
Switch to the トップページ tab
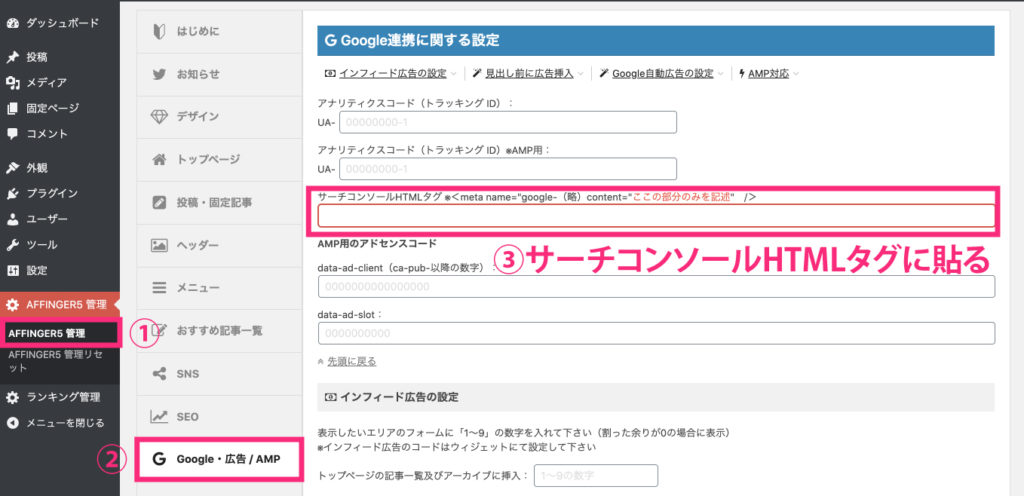tap(219, 159)
